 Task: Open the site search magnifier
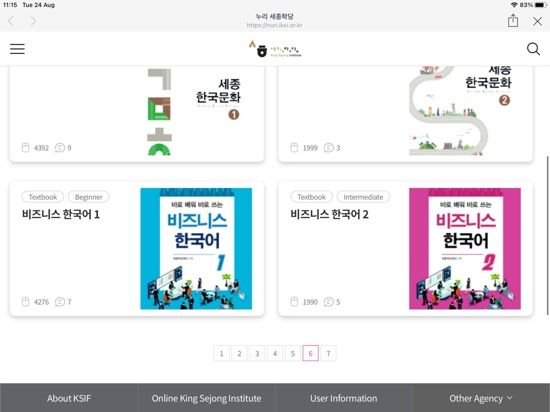533,49
